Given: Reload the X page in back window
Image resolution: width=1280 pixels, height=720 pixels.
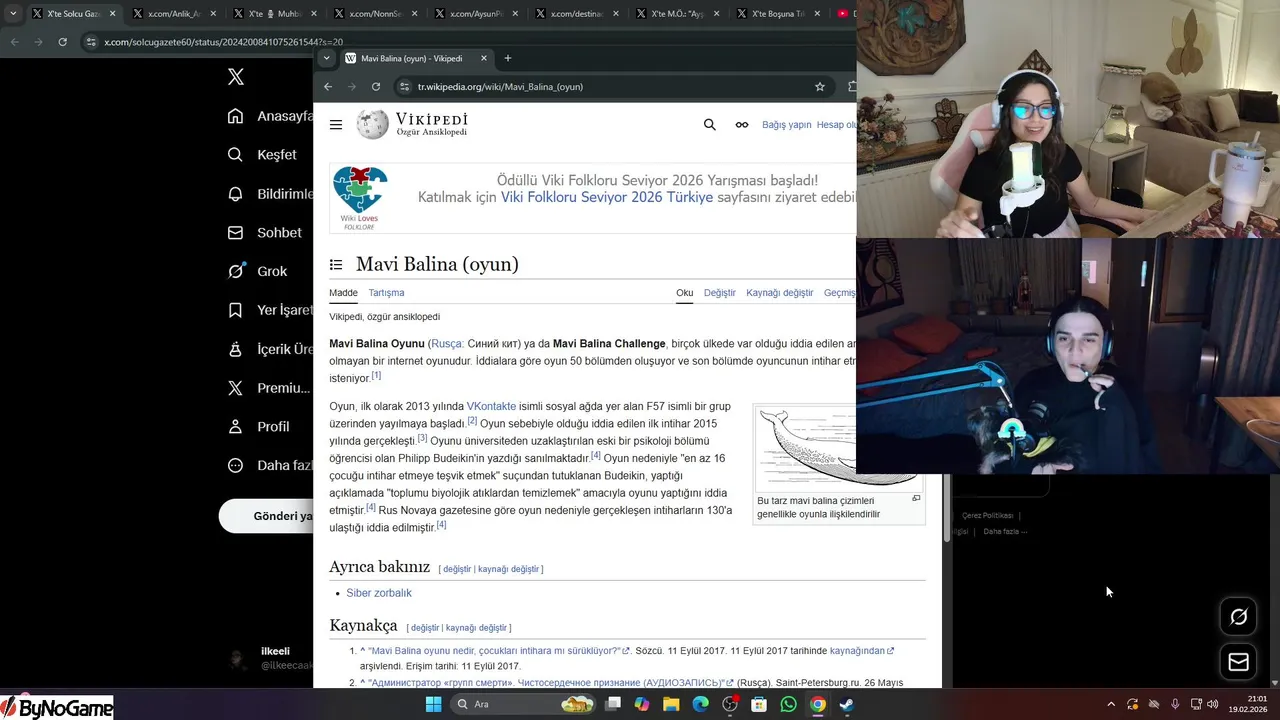Looking at the screenshot, I should coord(62,42).
